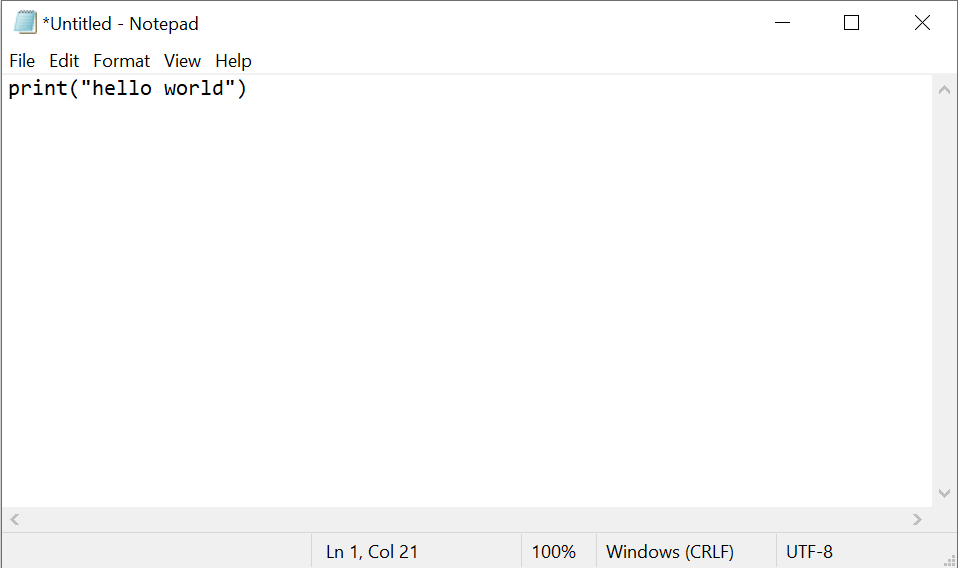Open the View menu
This screenshot has width=958, height=568.
click(x=182, y=61)
